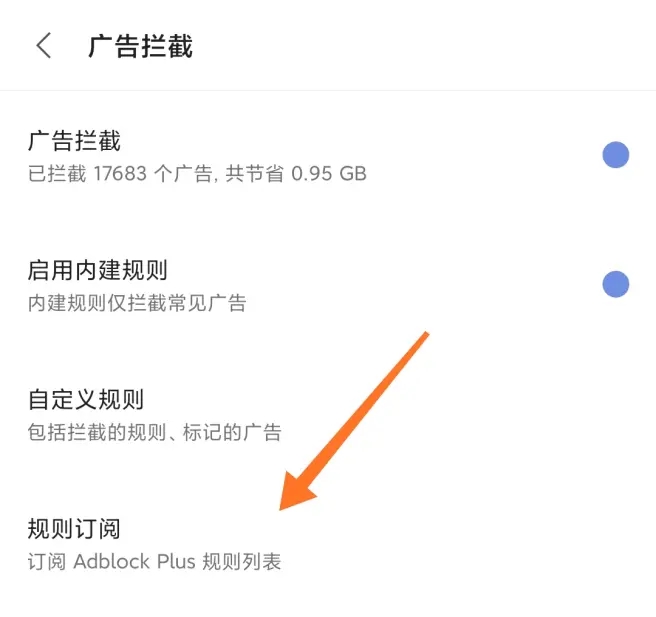Select the 广告拦截 row title text
Screen dimensions: 656x617
coord(74,141)
